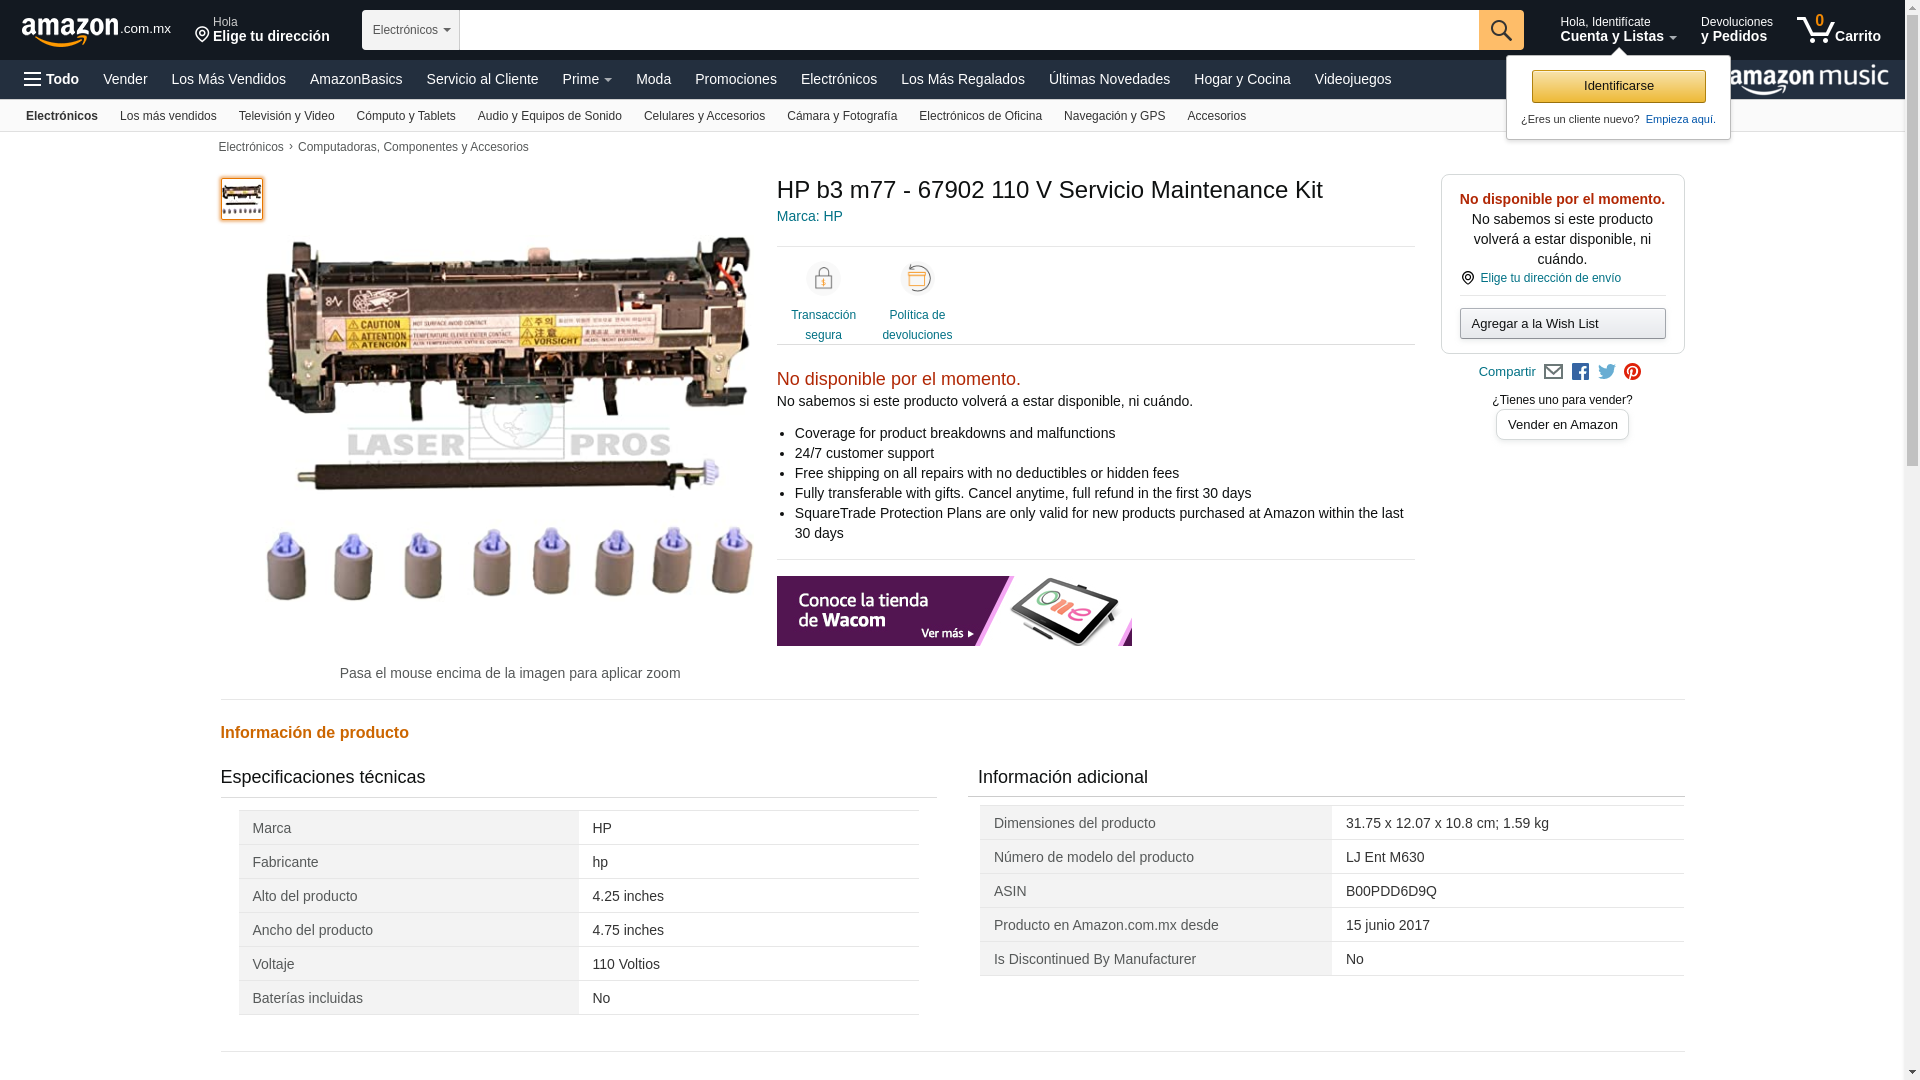Click Agregar a la Wish List
Image resolution: width=1920 pixels, height=1080 pixels.
(1562, 323)
